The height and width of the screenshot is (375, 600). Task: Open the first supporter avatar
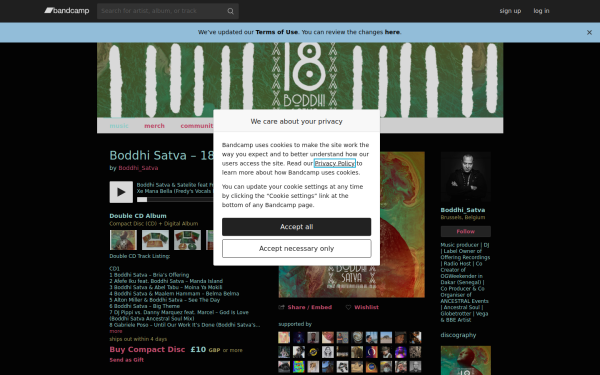[284, 338]
